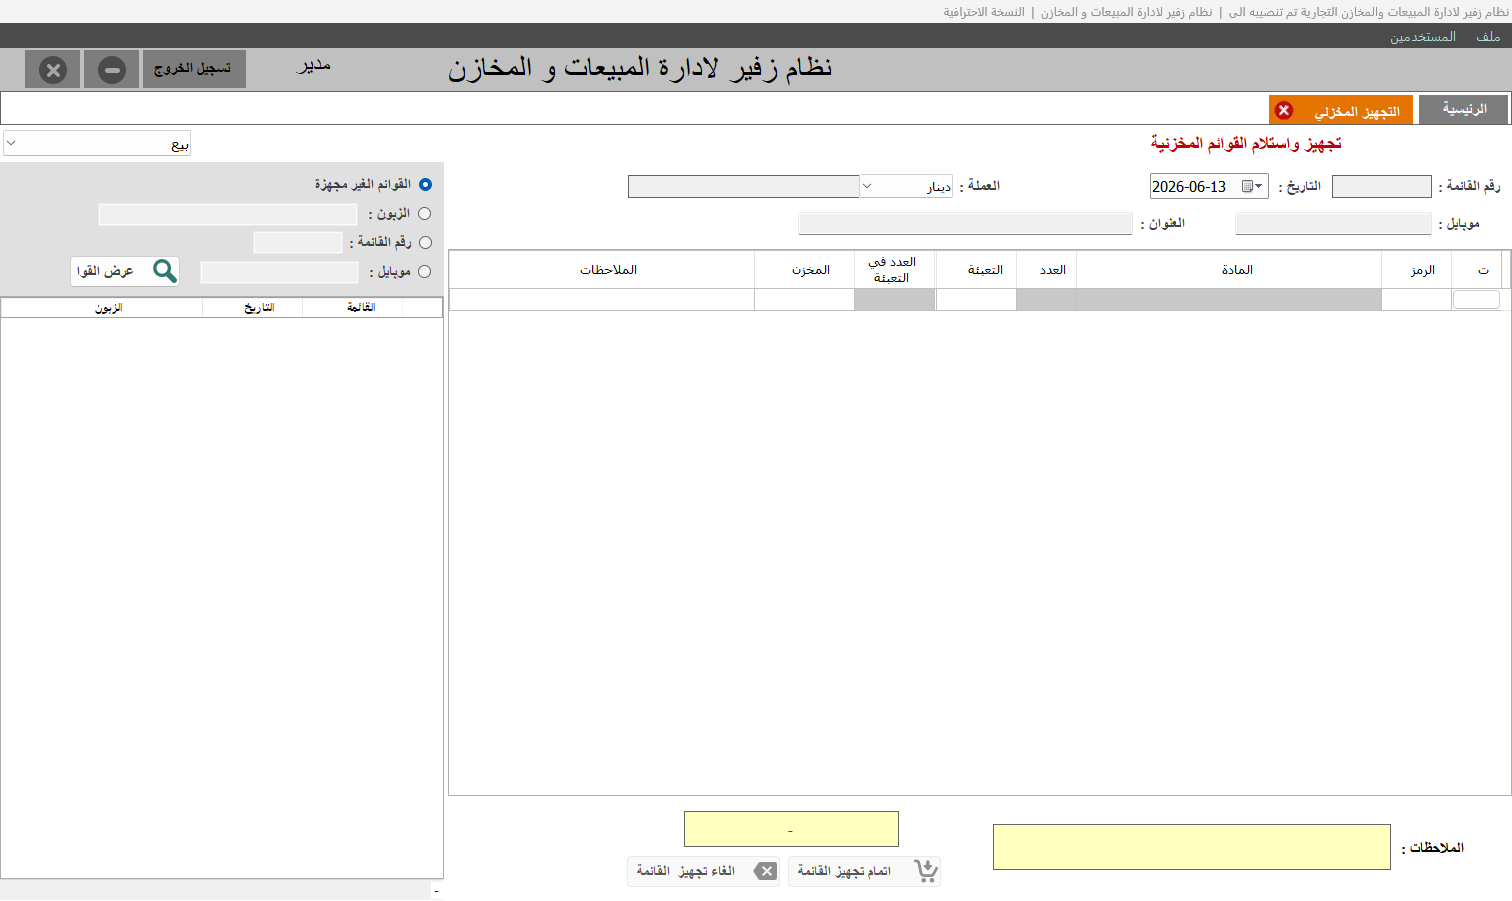Open the بيع type dropdown
The width and height of the screenshot is (1512, 901).
97,143
